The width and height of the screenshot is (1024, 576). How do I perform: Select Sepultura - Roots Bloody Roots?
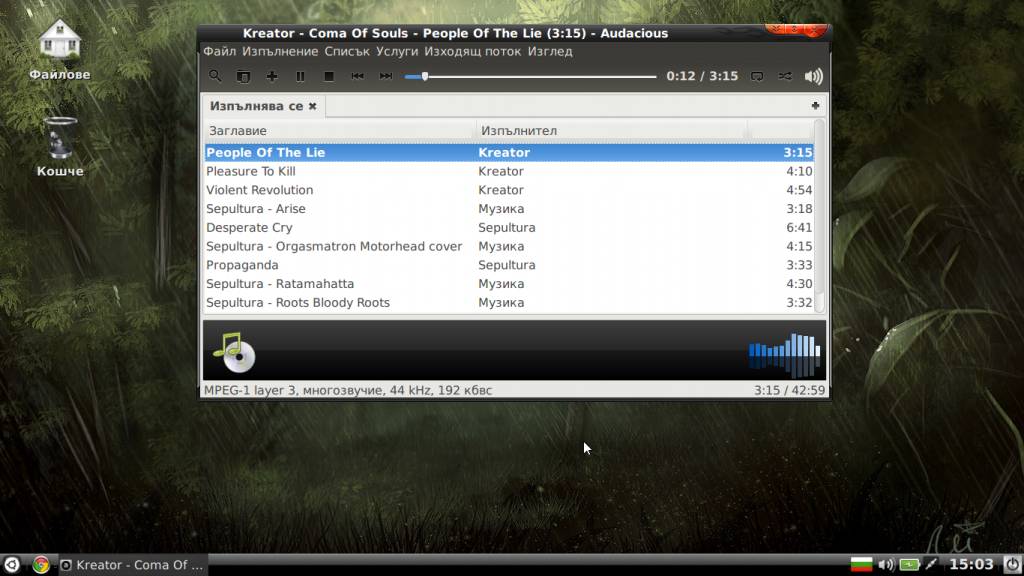pos(509,302)
